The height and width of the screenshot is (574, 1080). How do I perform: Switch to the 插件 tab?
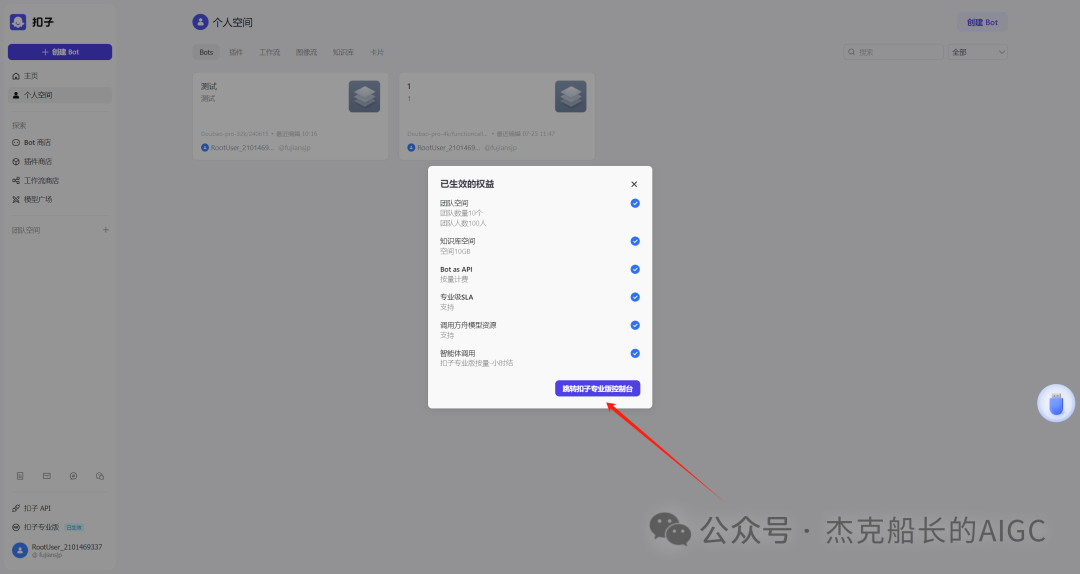236,52
